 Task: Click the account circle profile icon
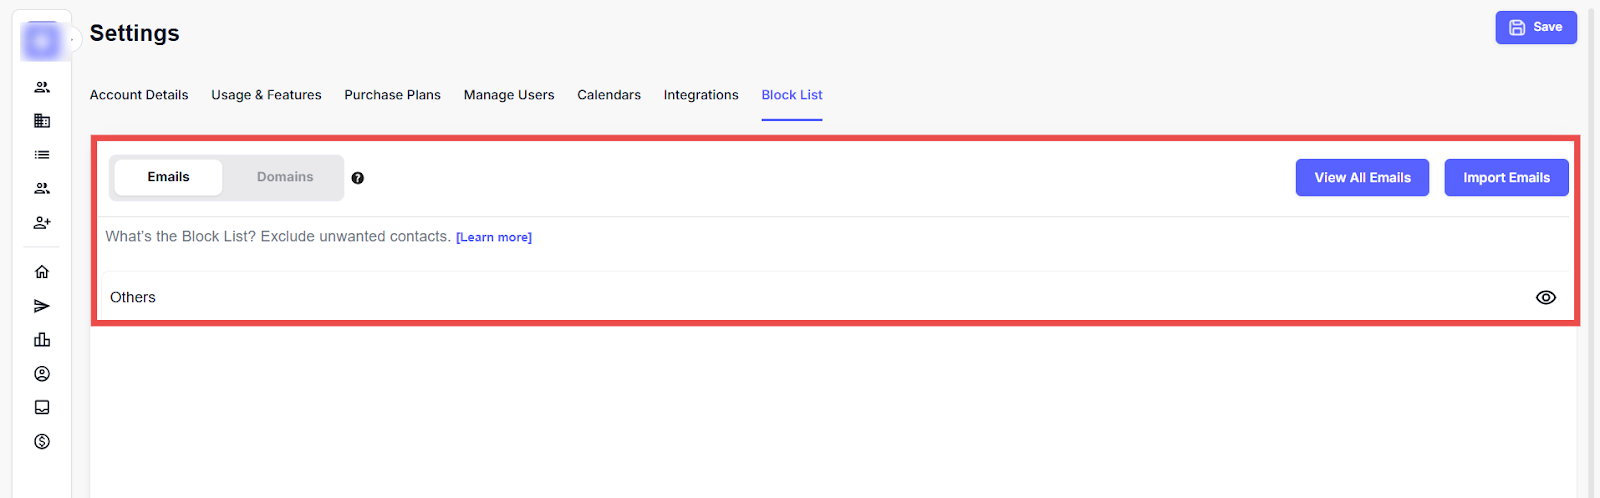tap(42, 374)
